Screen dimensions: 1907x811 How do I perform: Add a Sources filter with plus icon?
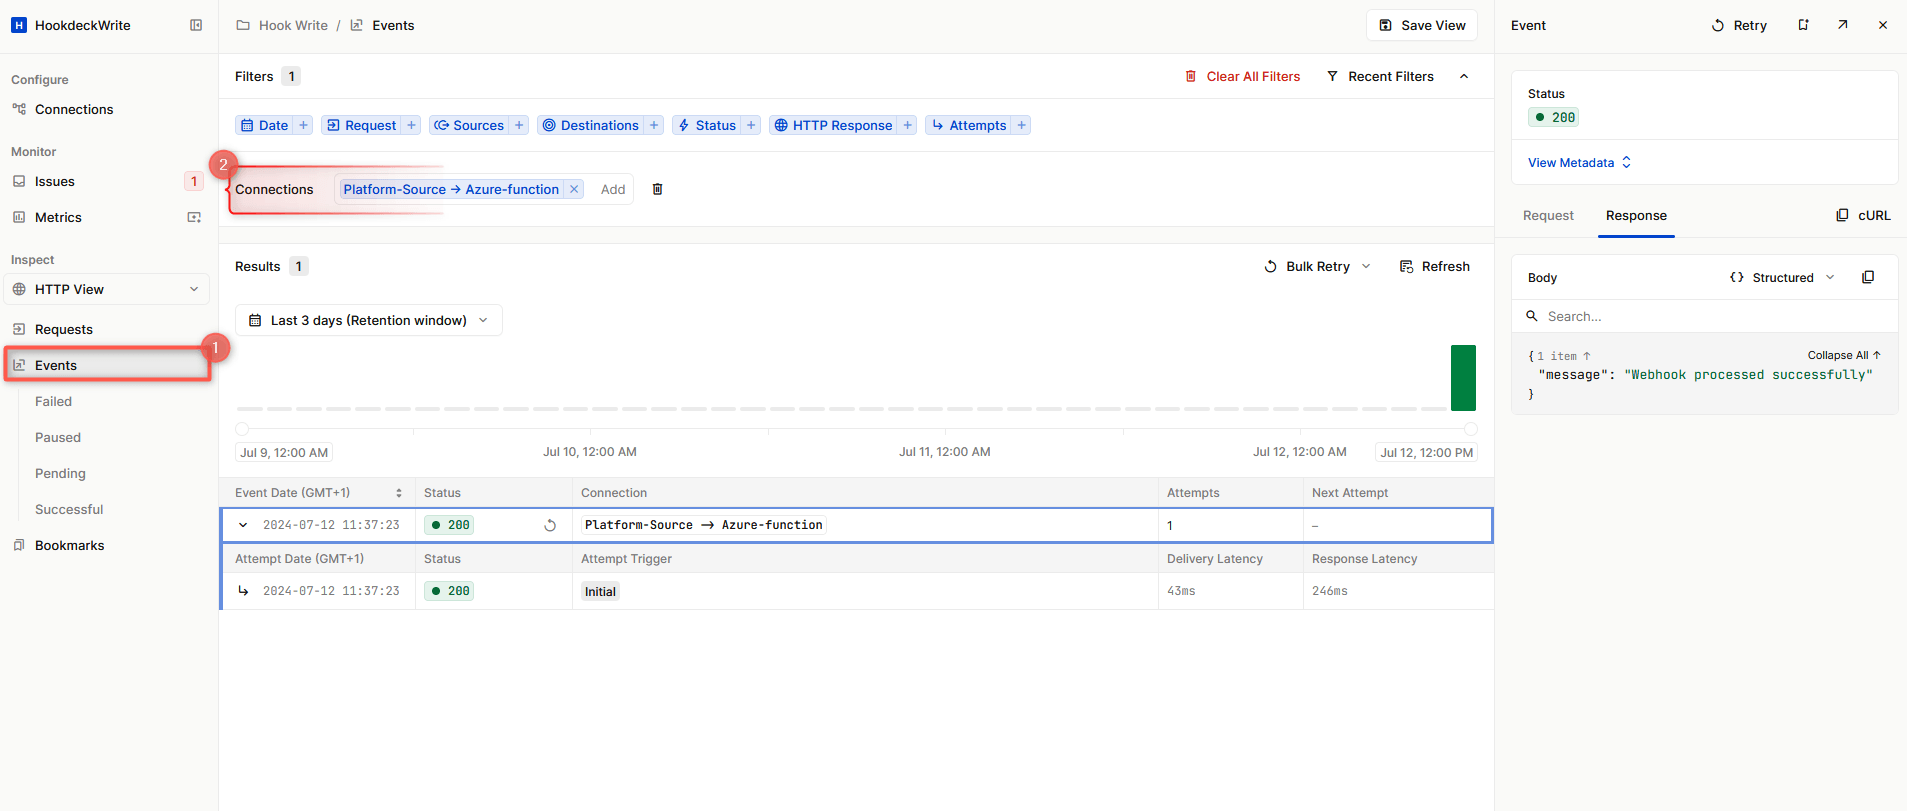519,125
